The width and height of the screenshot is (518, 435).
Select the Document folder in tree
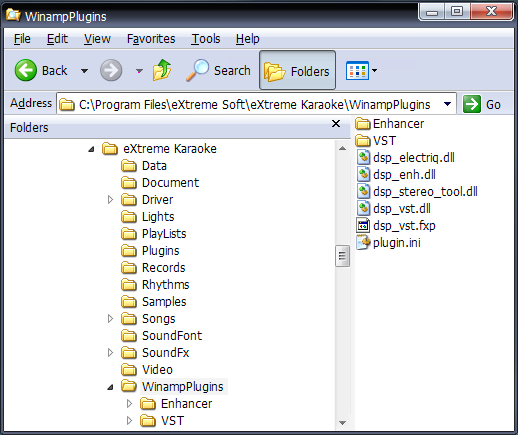(170, 183)
